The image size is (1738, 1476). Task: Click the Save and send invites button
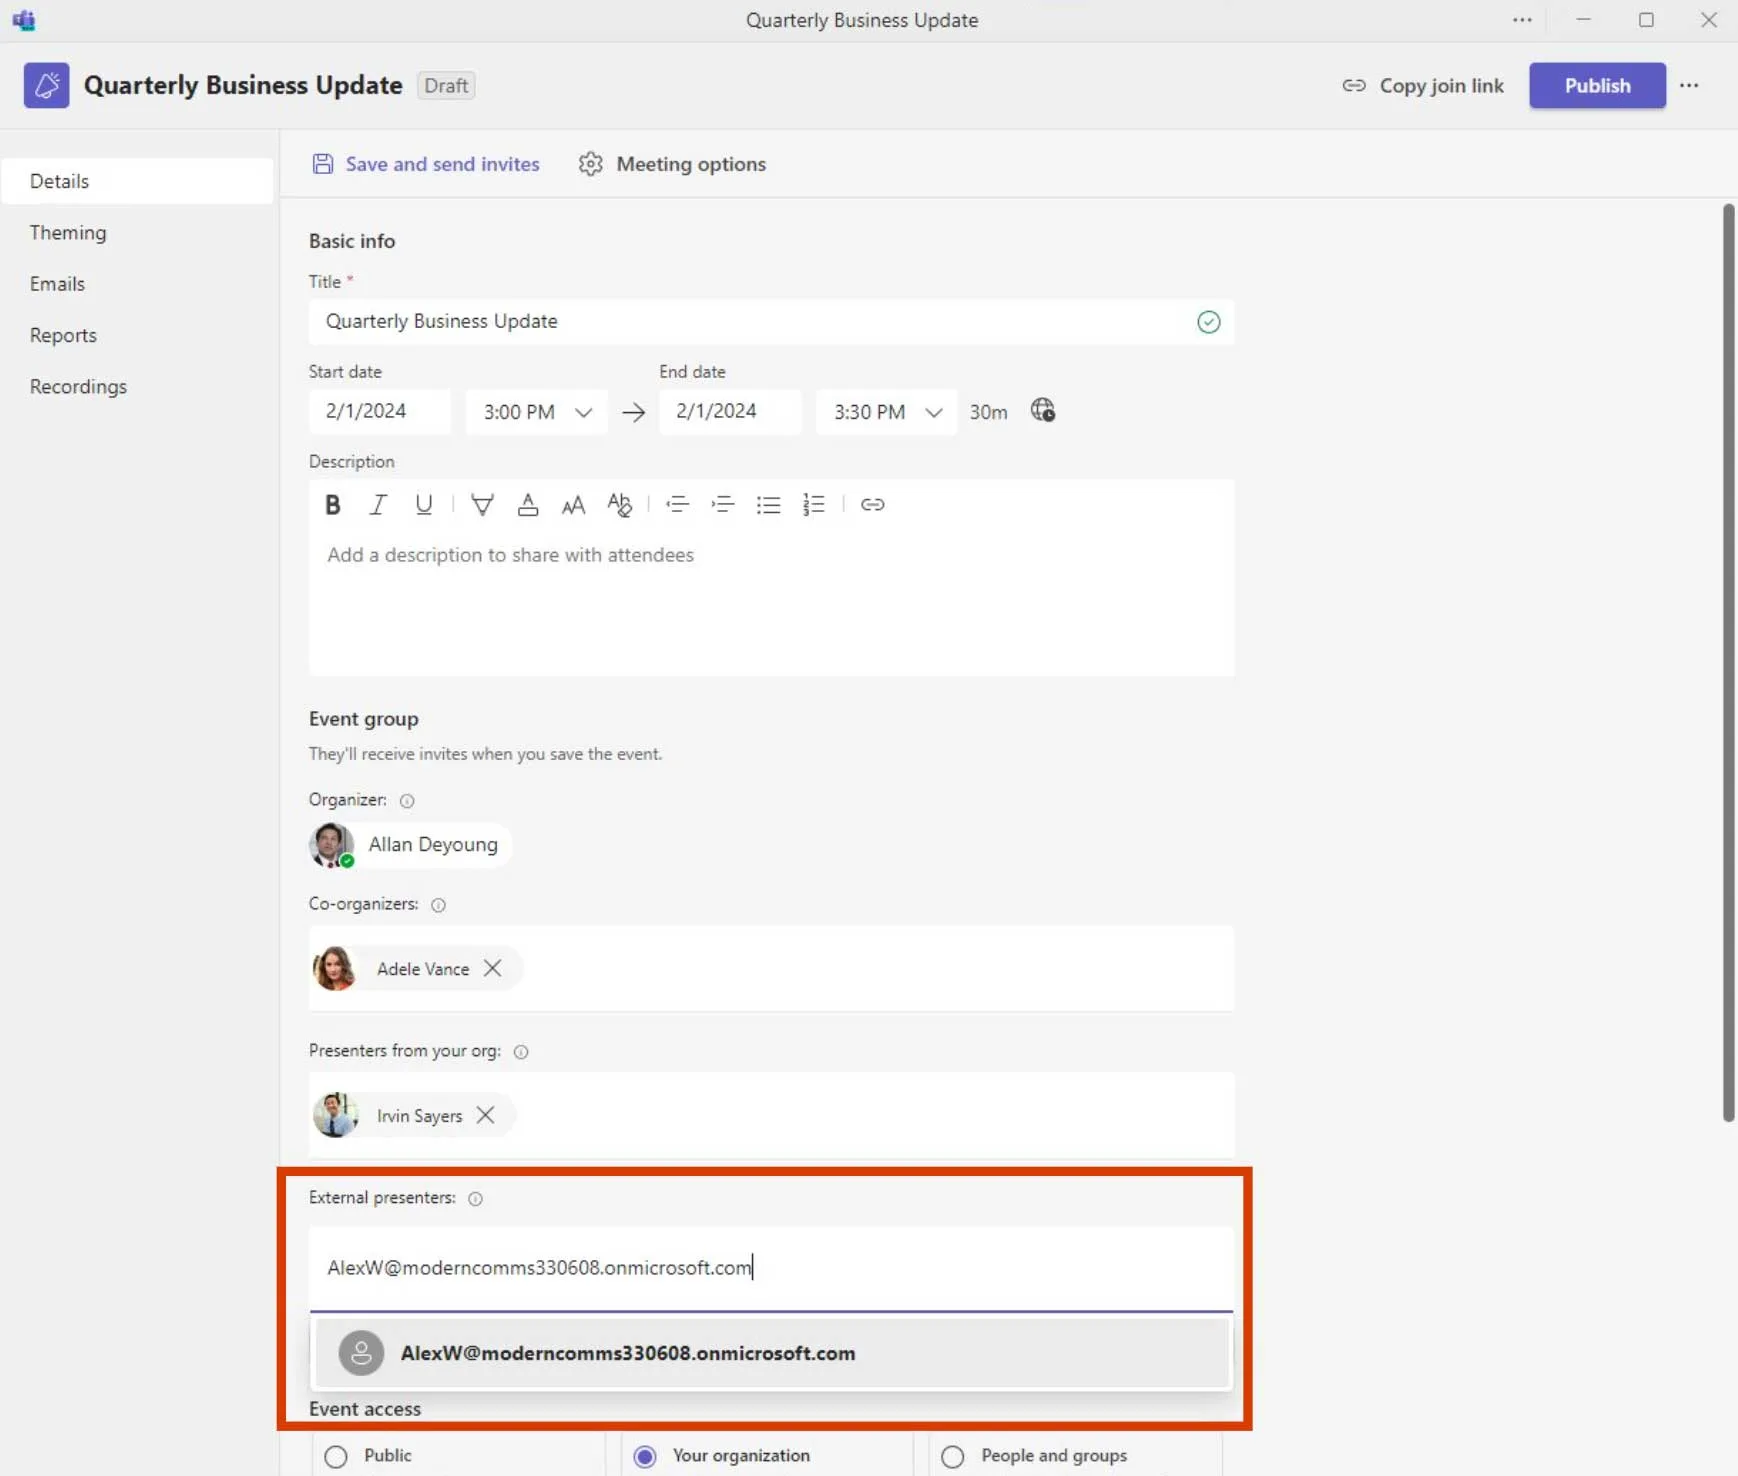pyautogui.click(x=426, y=164)
